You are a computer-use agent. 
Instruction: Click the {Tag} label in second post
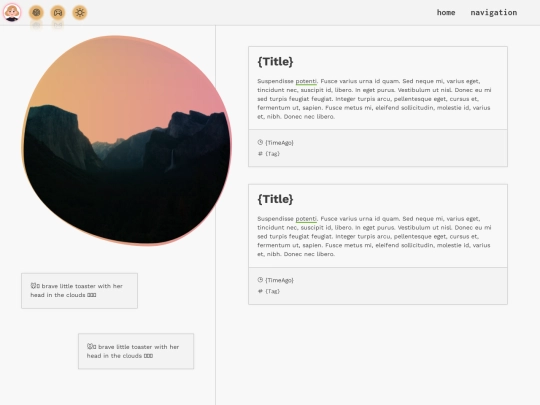coord(272,291)
